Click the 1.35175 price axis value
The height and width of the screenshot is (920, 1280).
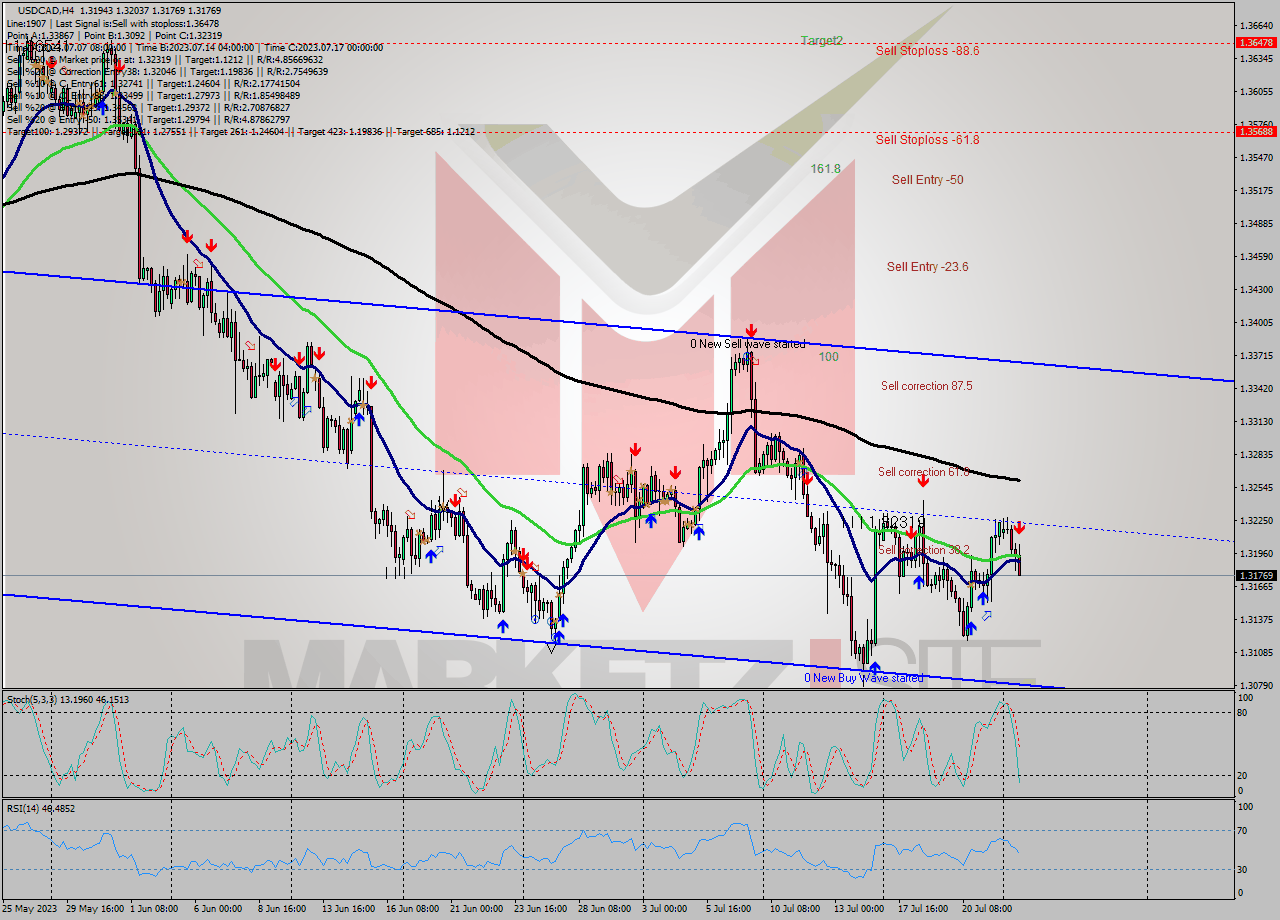coord(1255,190)
